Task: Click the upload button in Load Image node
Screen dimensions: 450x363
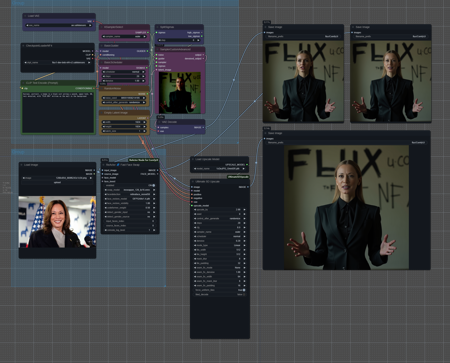Action: (57, 182)
